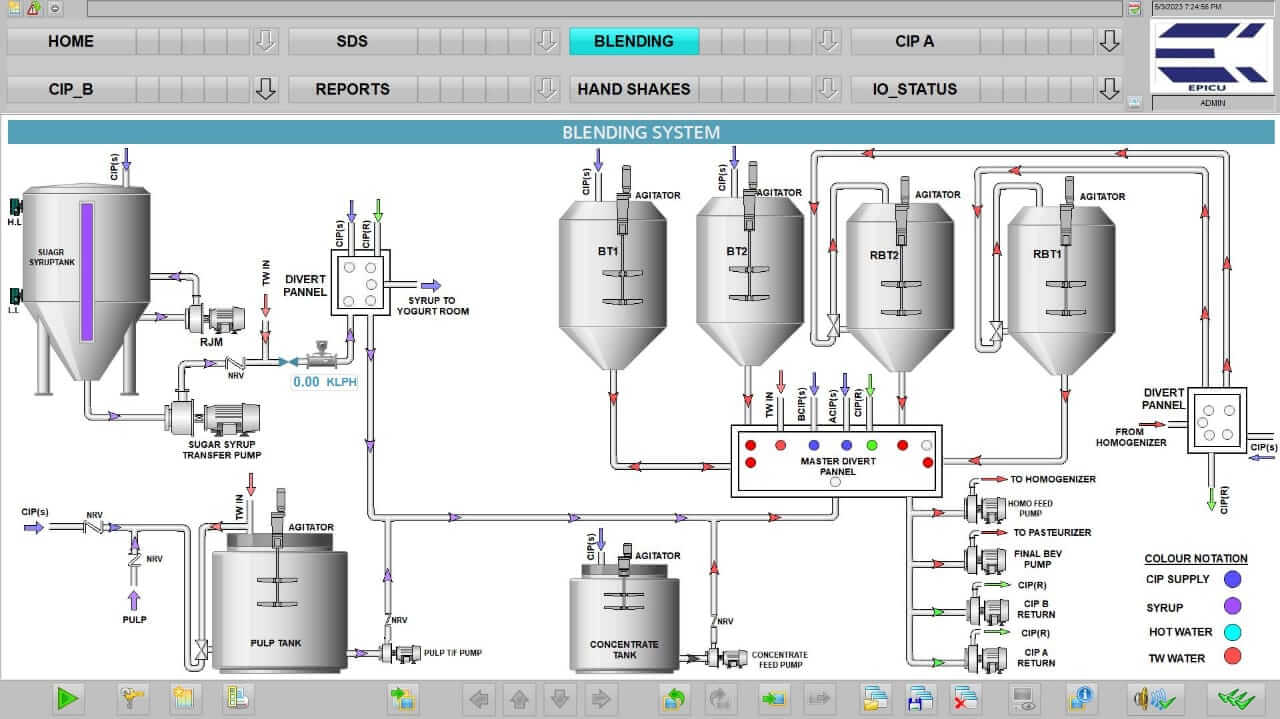Click the CIP SUPPLY blue legend circle

point(1232,579)
